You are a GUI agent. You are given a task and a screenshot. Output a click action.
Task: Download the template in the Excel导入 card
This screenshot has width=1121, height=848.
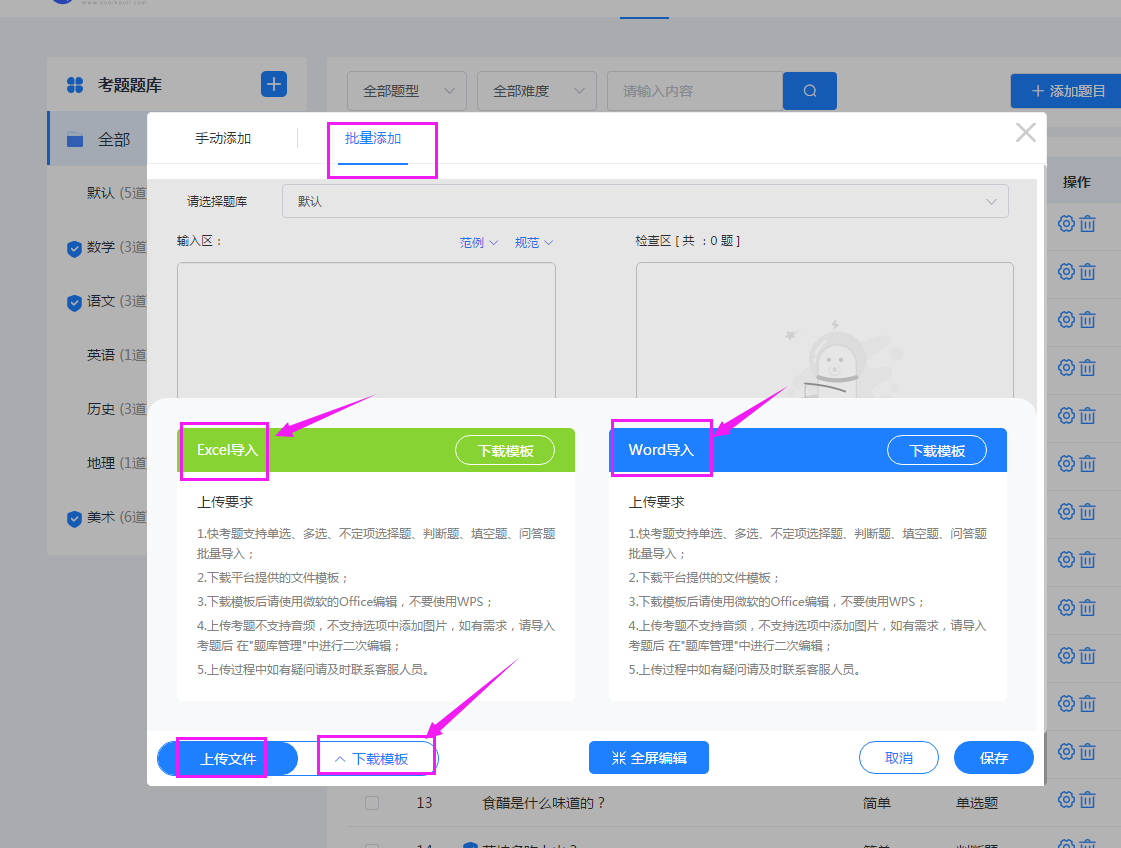[505, 450]
